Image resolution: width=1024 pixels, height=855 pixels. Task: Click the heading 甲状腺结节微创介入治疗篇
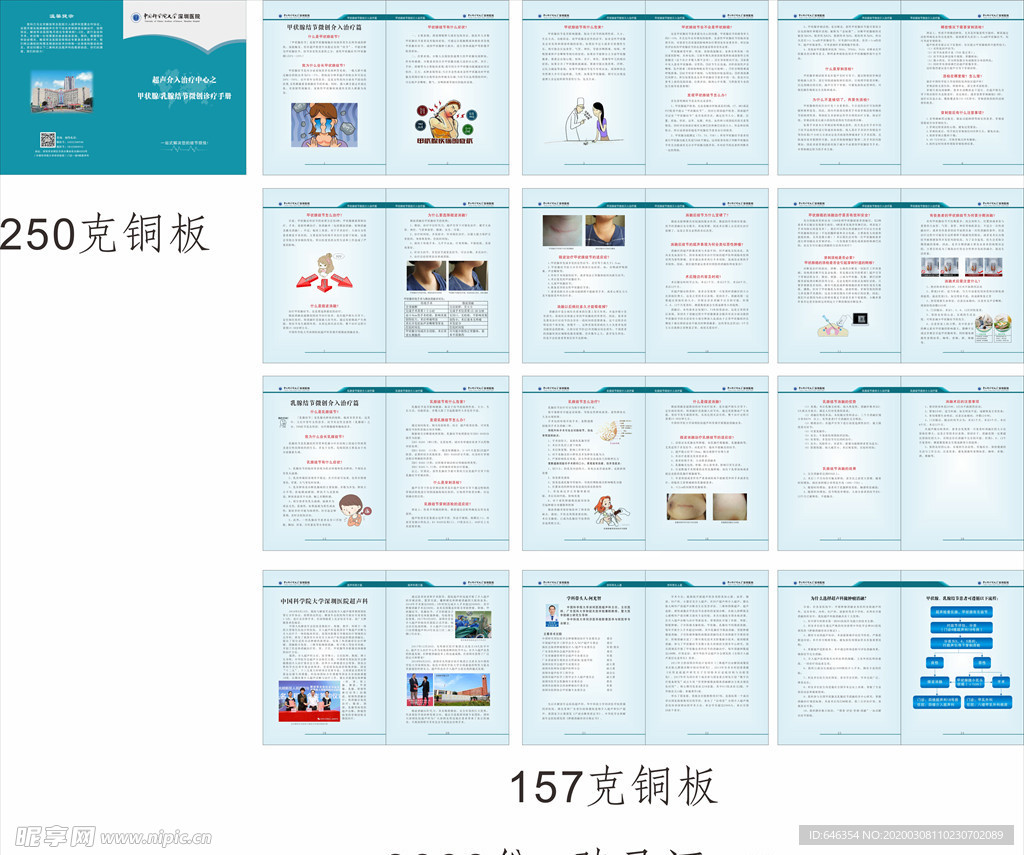click(324, 27)
